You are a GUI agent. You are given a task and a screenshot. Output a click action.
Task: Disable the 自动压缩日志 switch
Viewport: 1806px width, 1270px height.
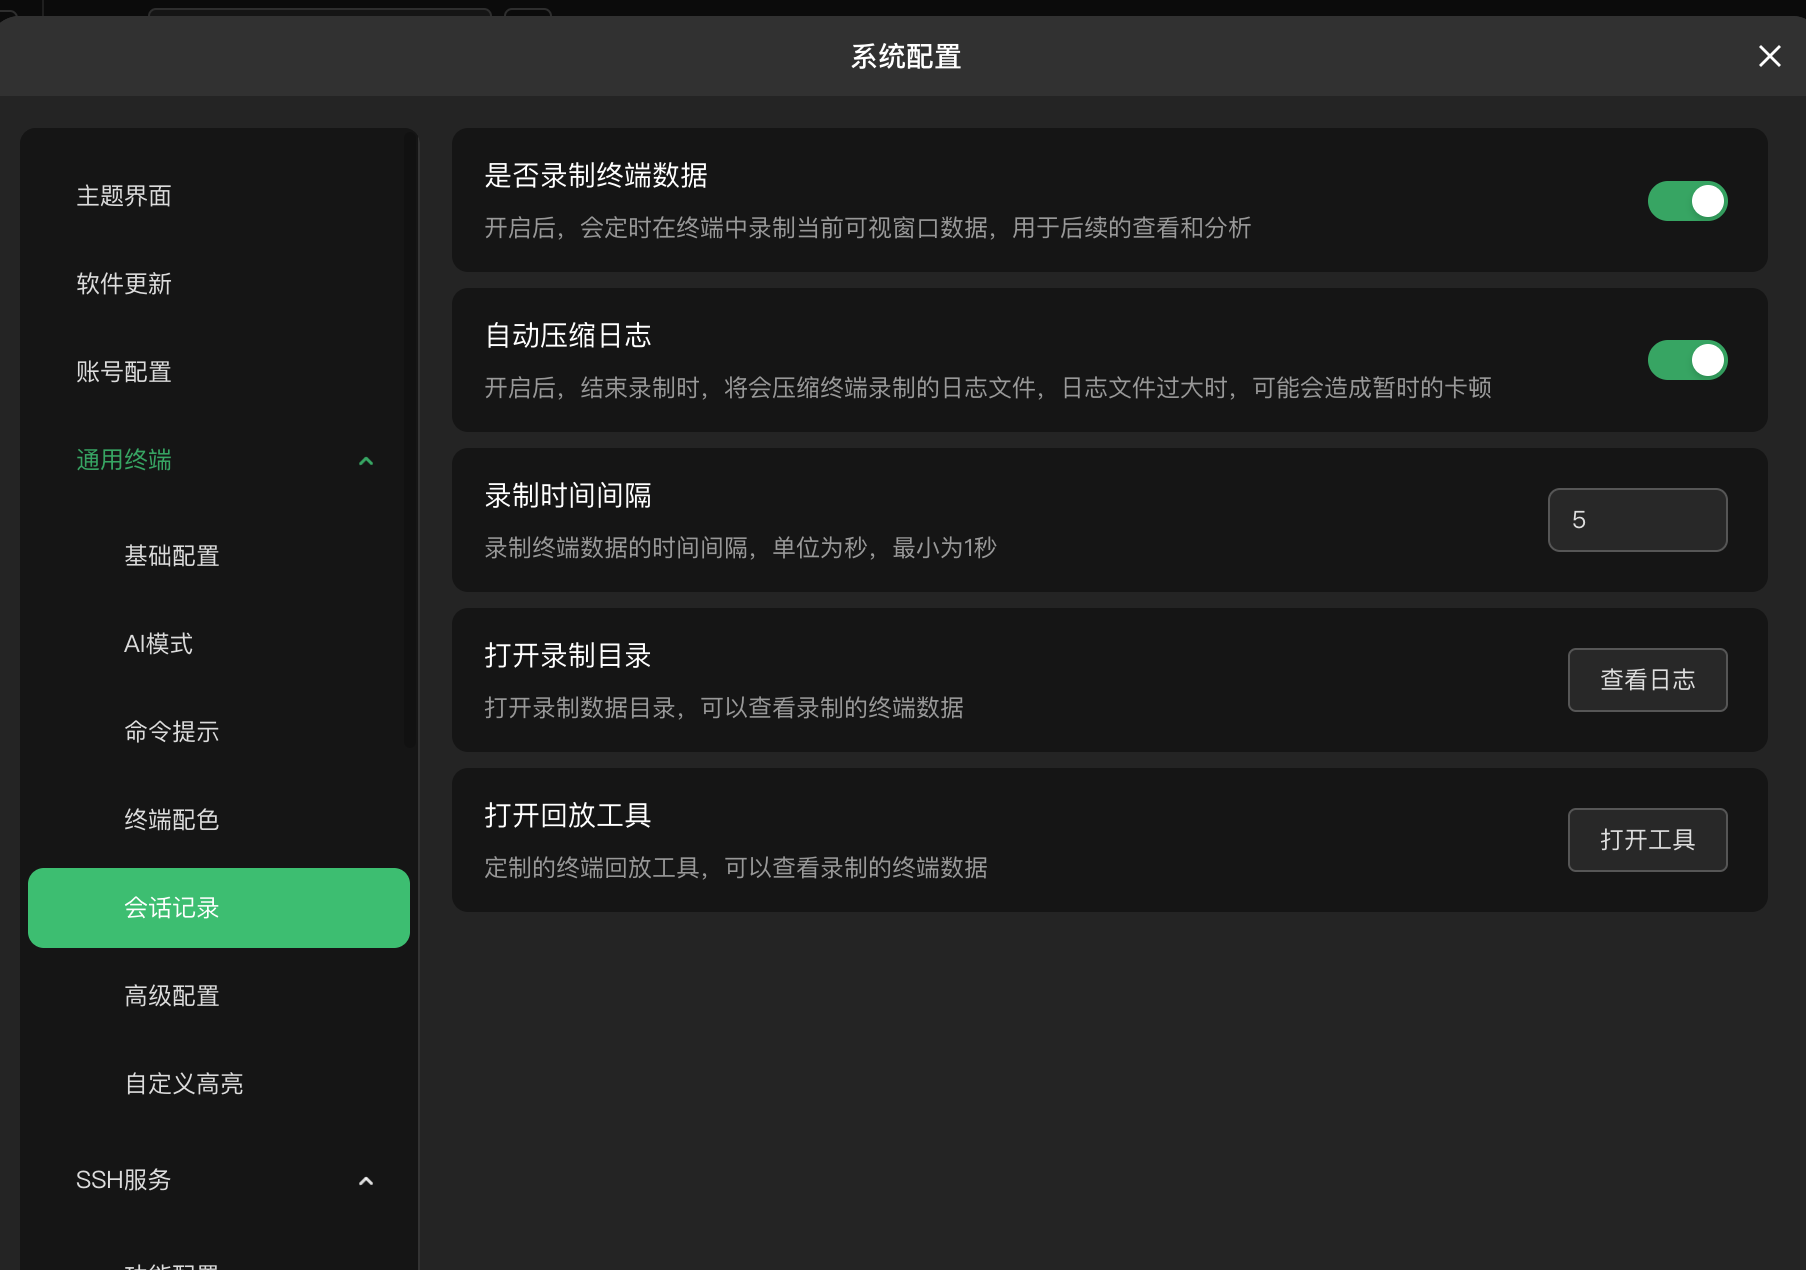(x=1687, y=360)
